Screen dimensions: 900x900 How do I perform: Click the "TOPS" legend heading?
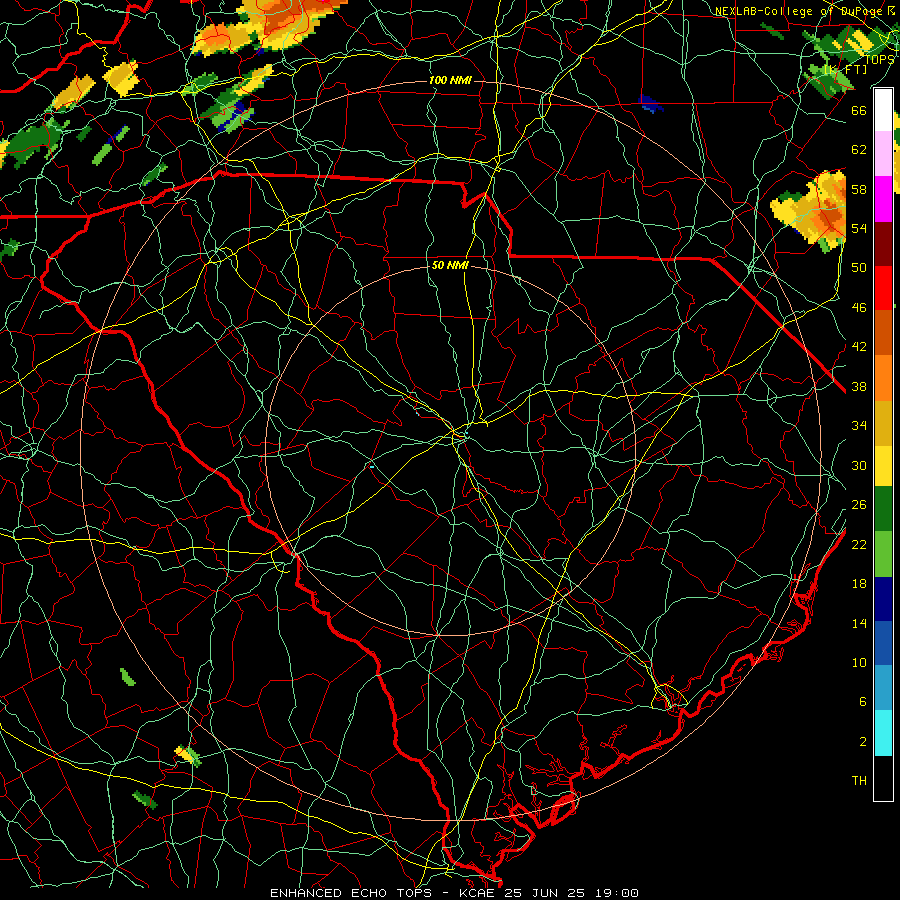(x=879, y=59)
